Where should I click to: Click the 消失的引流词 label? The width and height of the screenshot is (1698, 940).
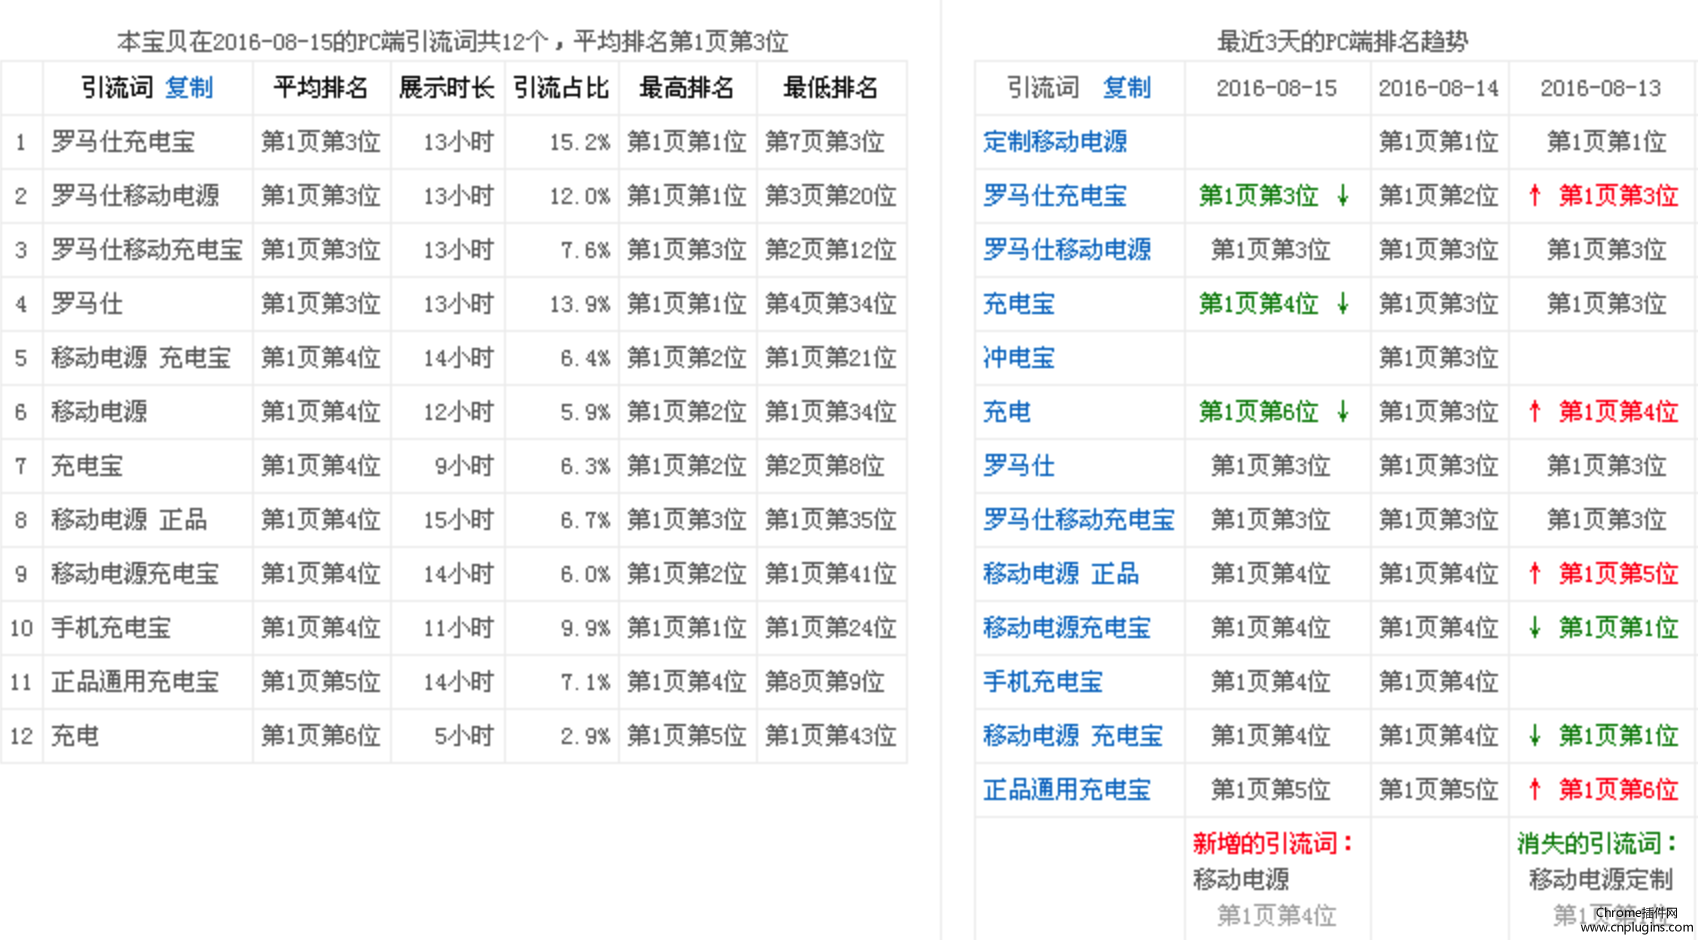click(1598, 844)
